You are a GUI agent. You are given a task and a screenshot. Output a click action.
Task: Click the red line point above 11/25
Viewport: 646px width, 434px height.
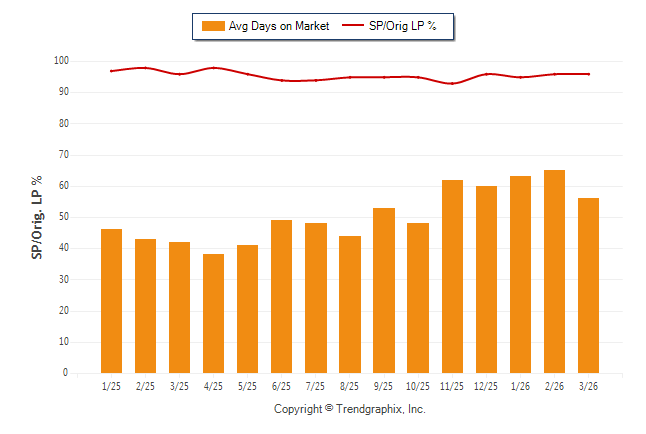452,83
